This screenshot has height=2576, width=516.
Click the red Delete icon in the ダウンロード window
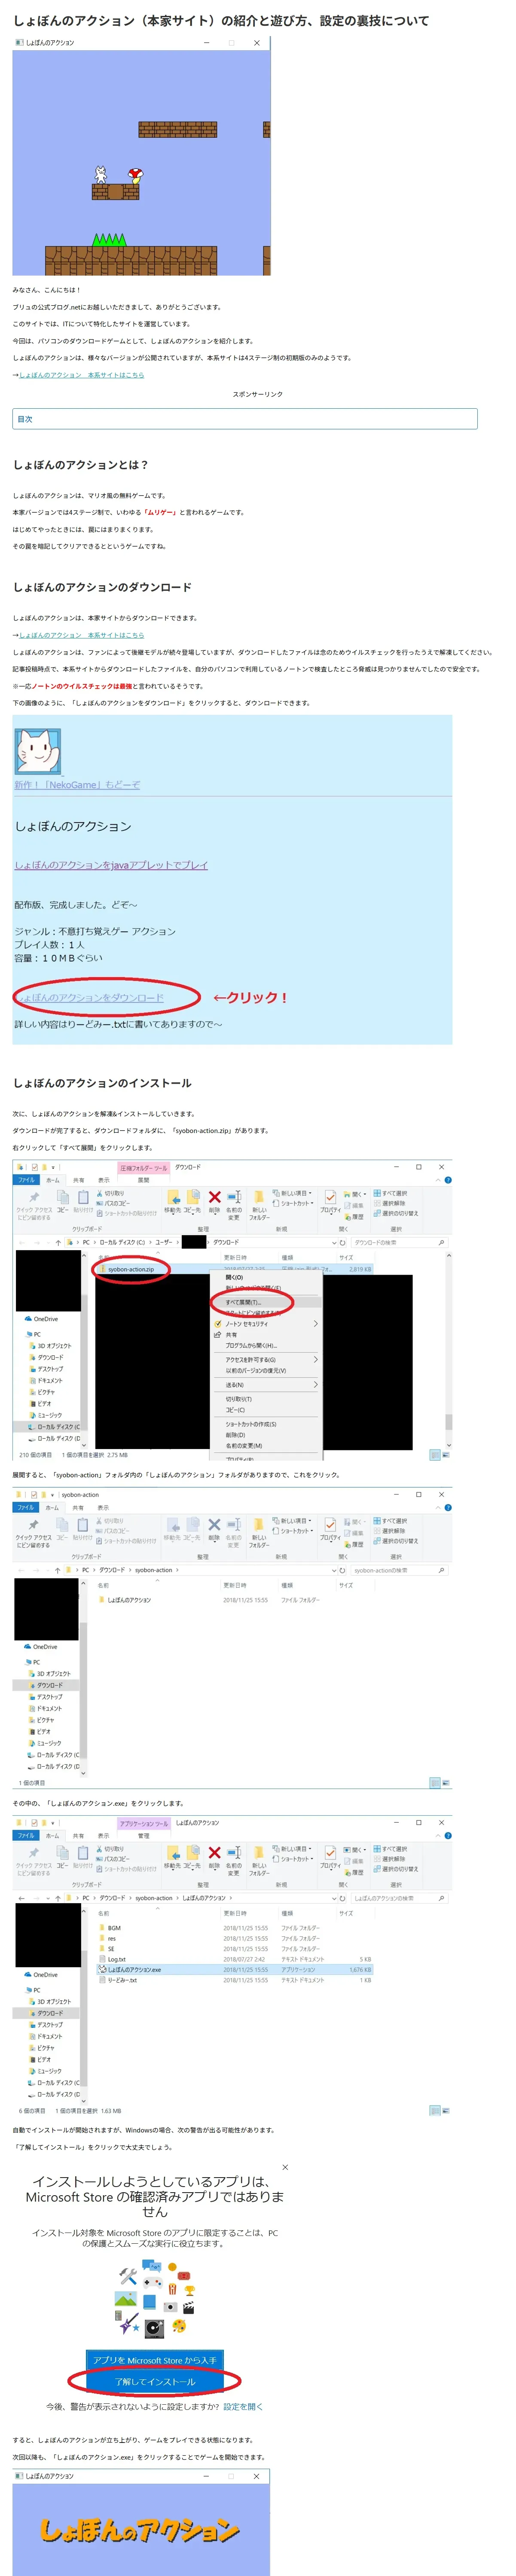[214, 1197]
